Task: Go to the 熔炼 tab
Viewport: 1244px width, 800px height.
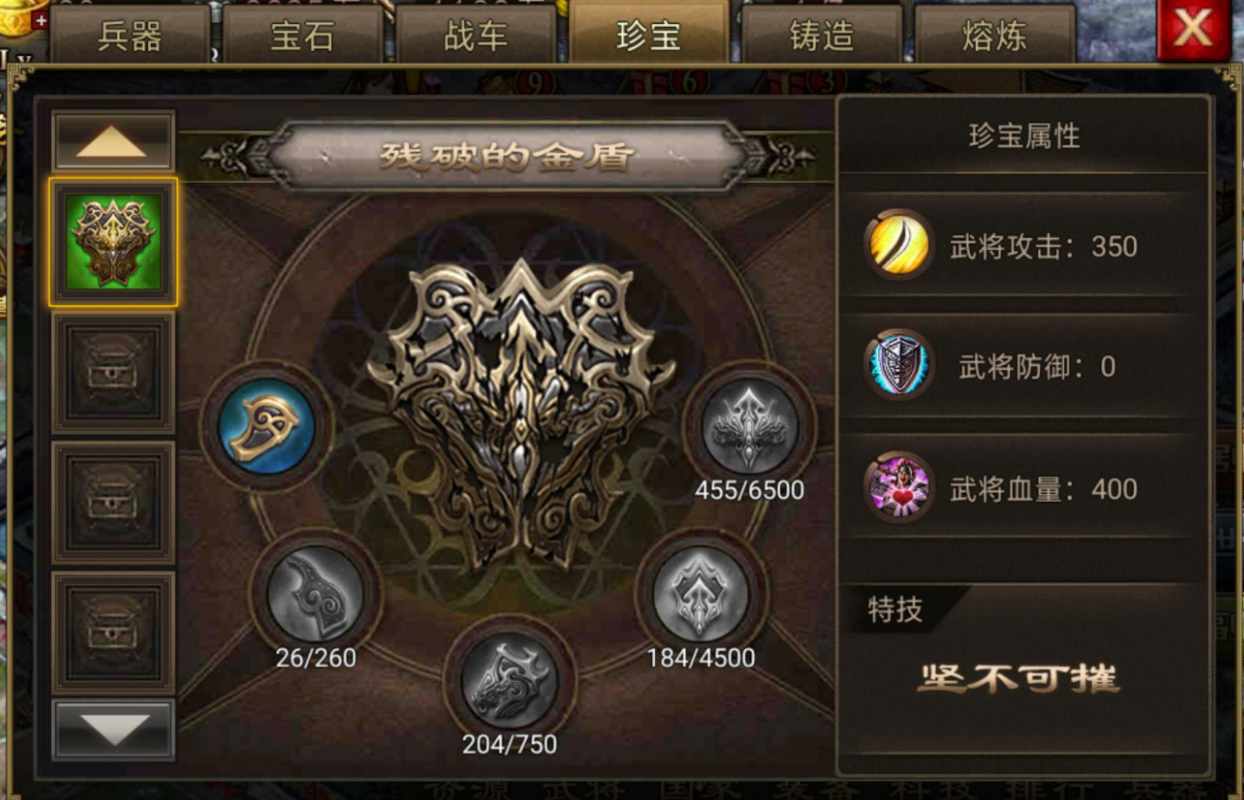Action: pyautogui.click(x=995, y=34)
